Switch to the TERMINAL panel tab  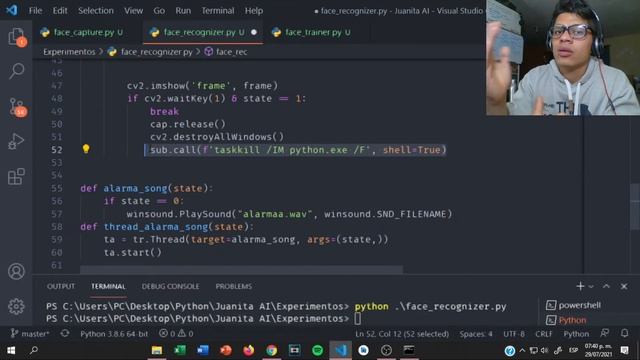[108, 287]
